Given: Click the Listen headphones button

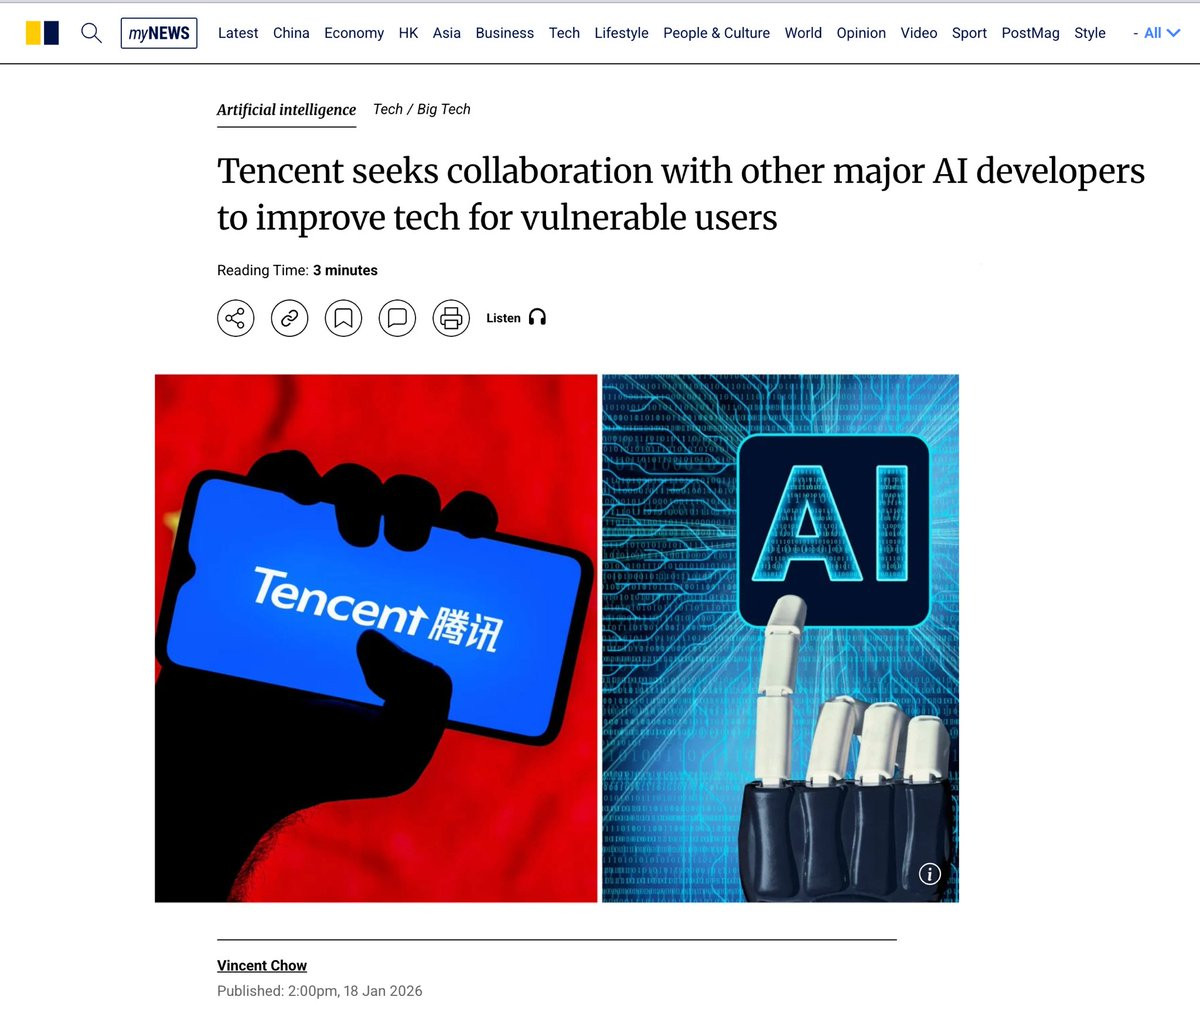Looking at the screenshot, I should click(x=516, y=318).
